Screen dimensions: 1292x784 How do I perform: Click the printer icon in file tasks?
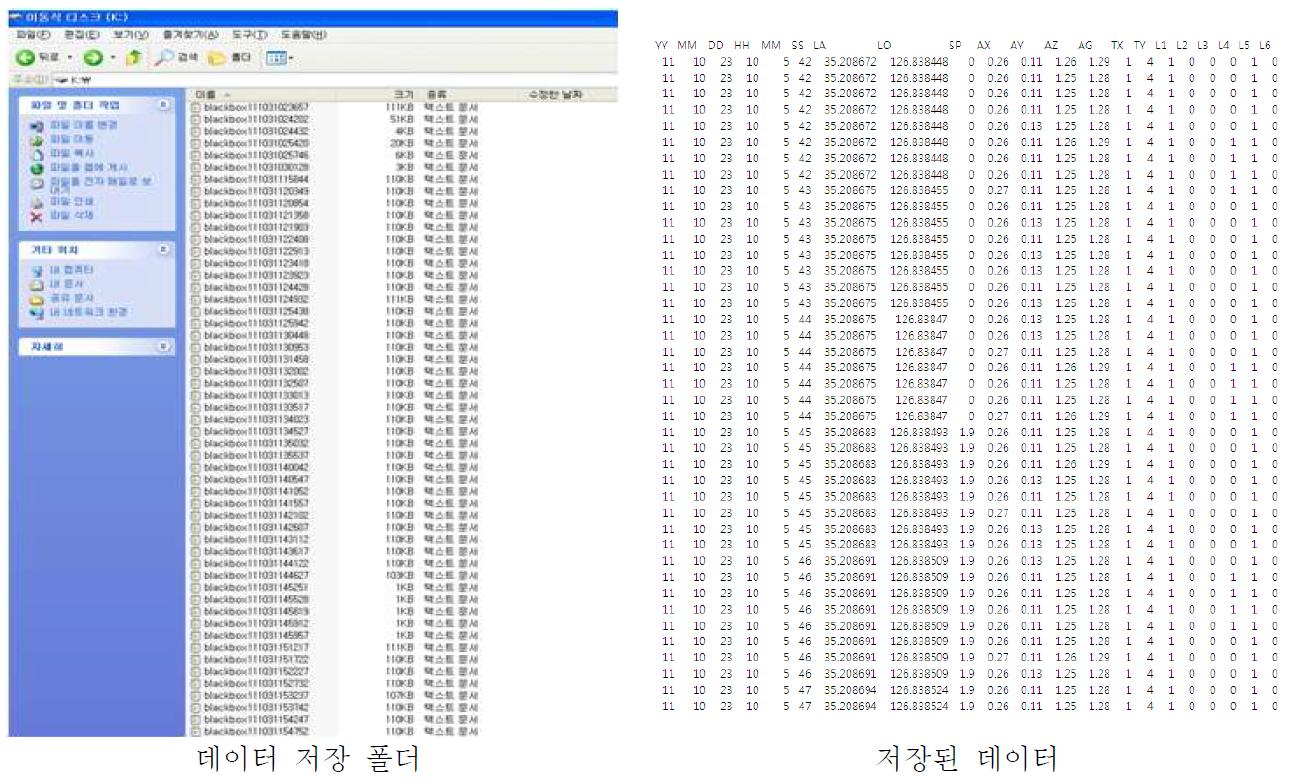click(36, 201)
